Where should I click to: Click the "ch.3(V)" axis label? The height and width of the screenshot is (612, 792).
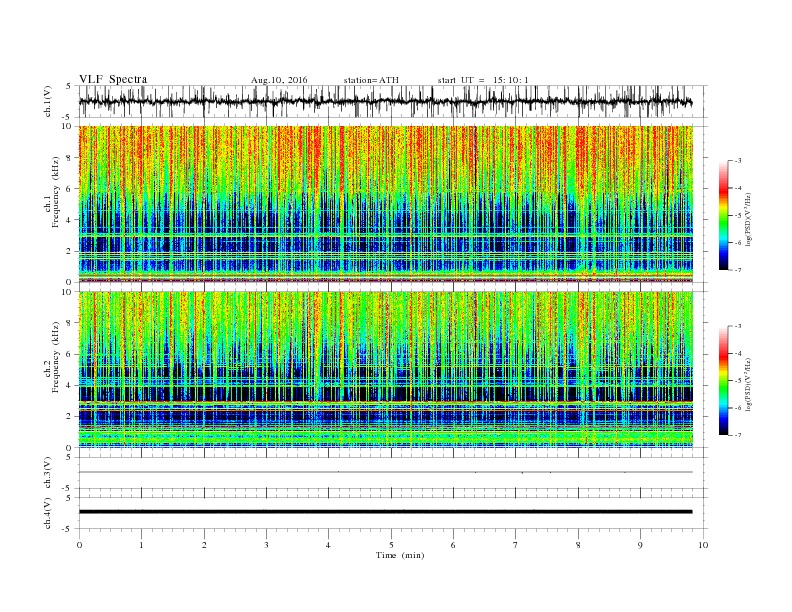[x=48, y=473]
